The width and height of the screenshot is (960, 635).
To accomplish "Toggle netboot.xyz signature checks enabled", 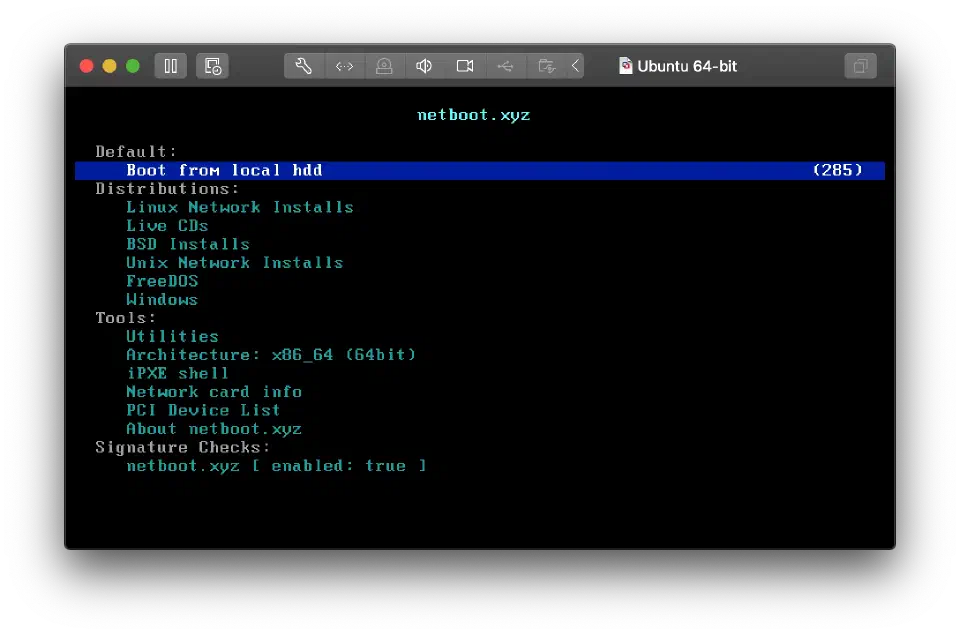I will tap(276, 465).
